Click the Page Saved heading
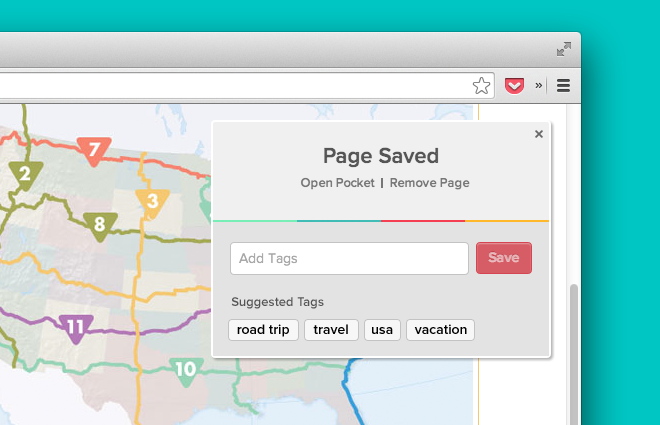 [381, 156]
